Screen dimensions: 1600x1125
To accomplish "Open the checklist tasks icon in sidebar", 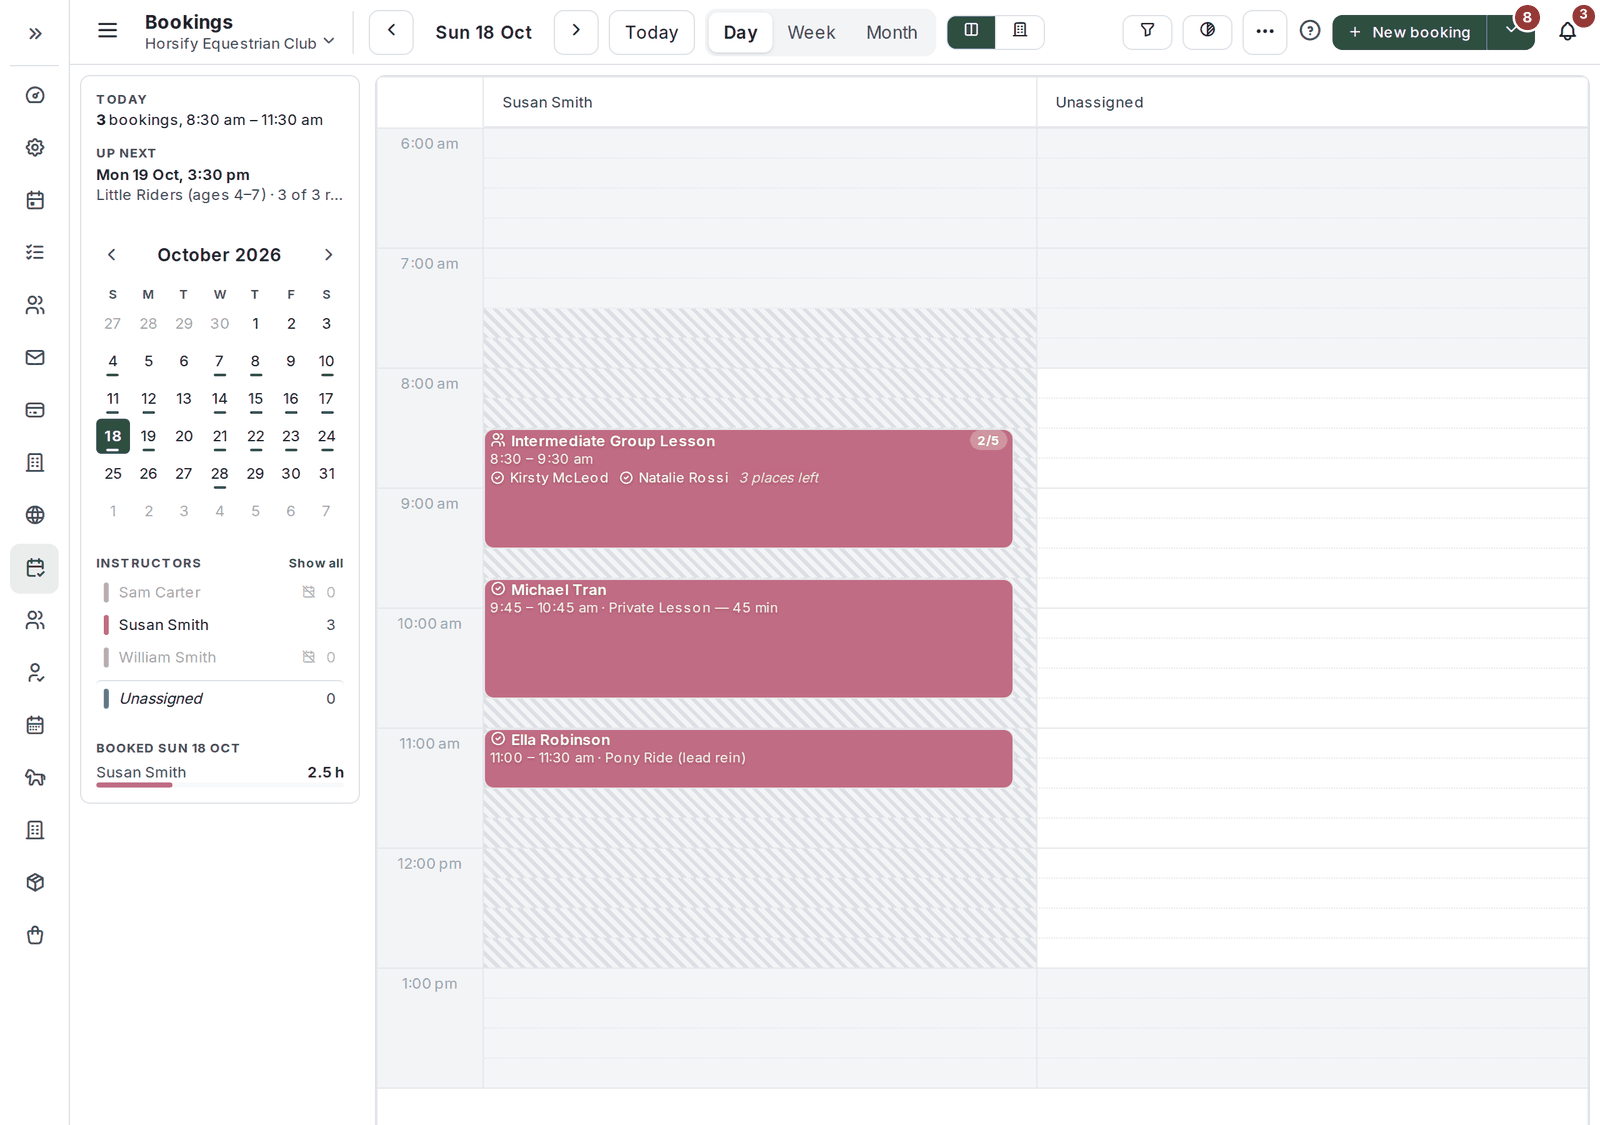I will (x=35, y=252).
